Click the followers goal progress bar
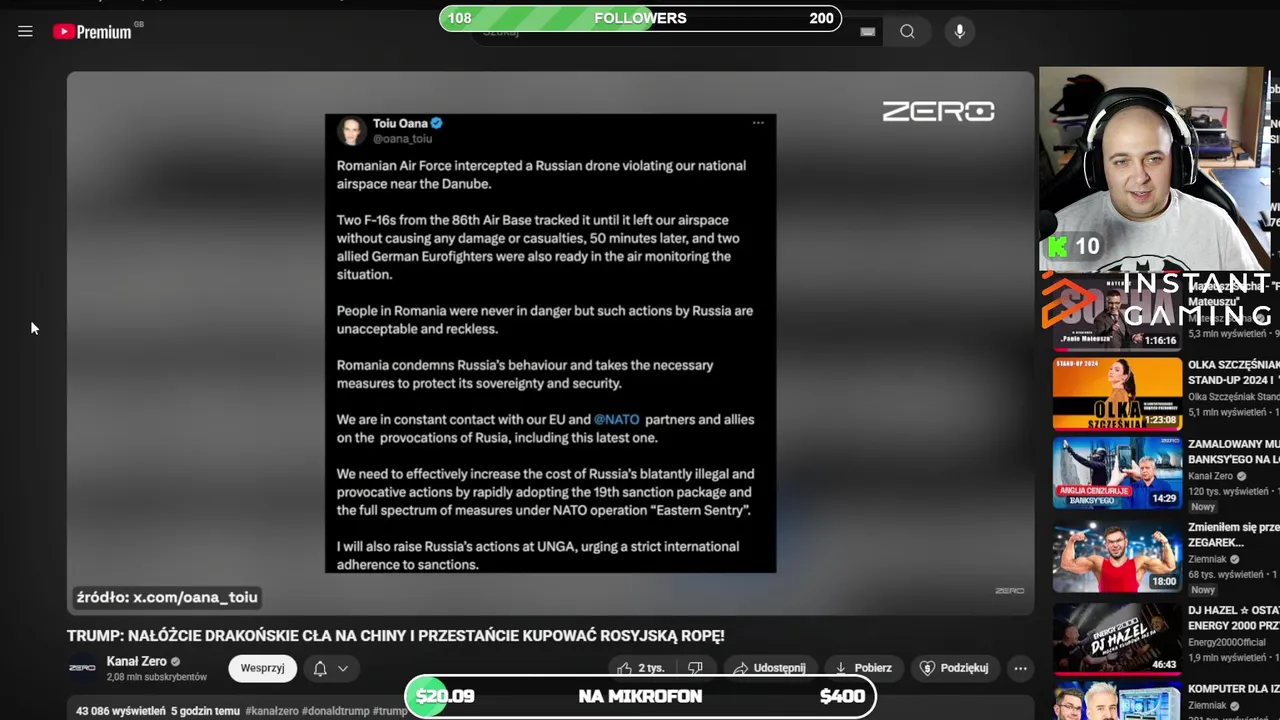Viewport: 1280px width, 720px height. click(640, 18)
